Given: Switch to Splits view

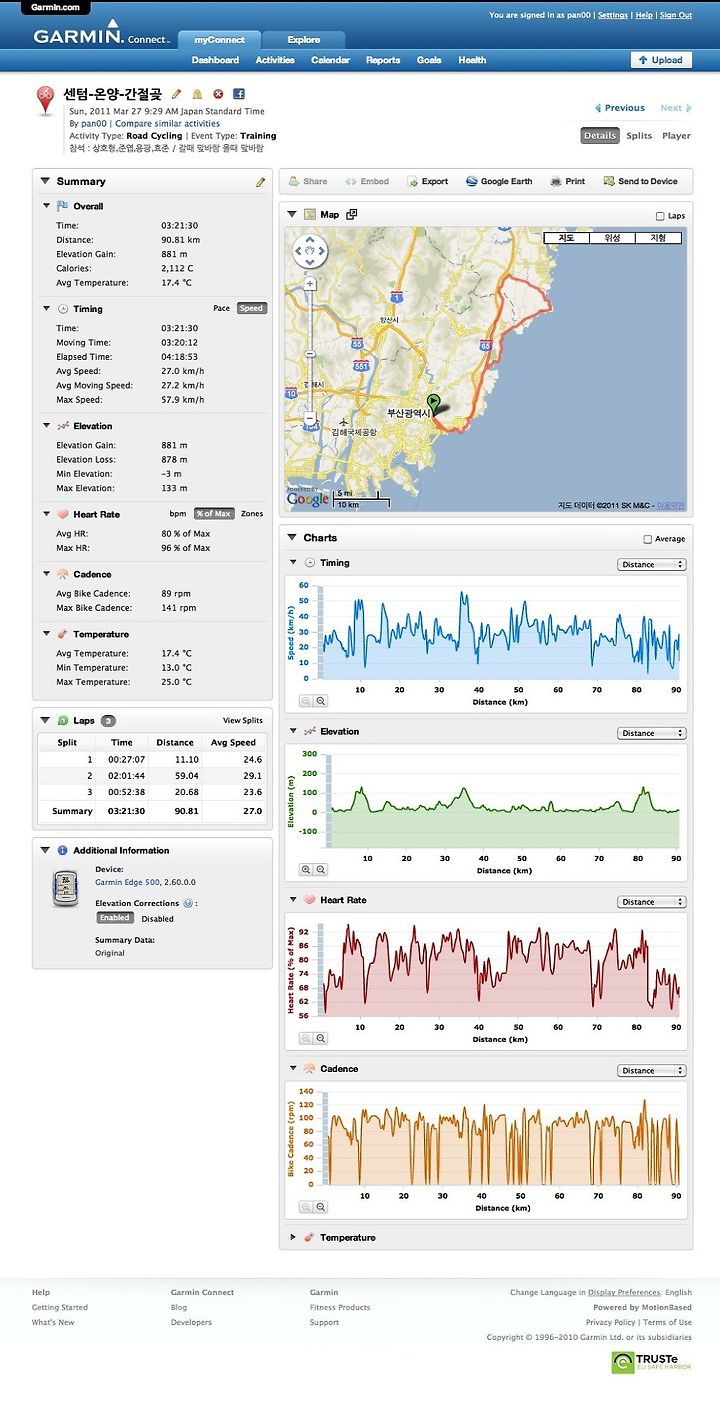Looking at the screenshot, I should 639,135.
